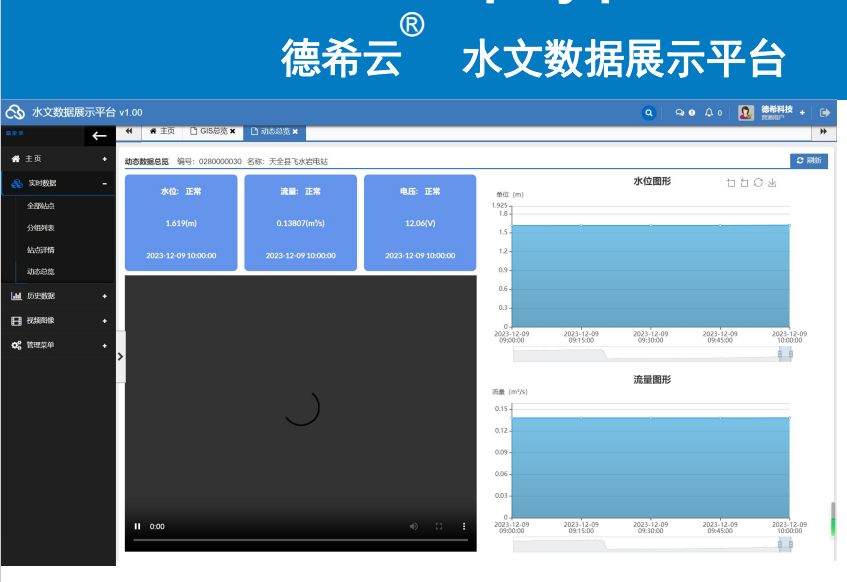Click the 流量 status card
This screenshot has height=582, width=847.
tap(300, 223)
